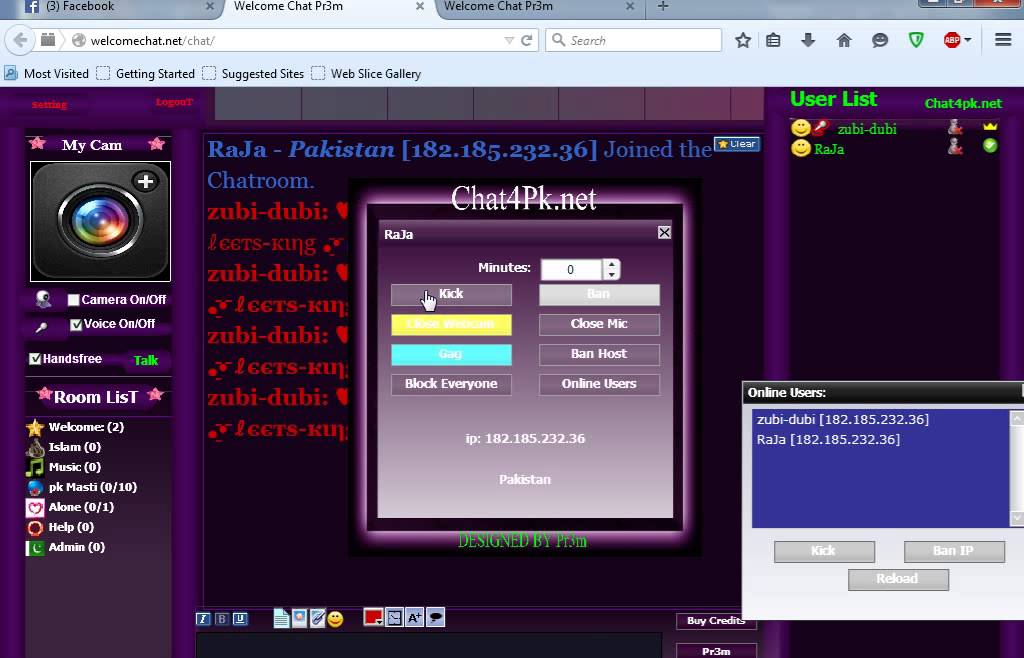Click the Setting link
This screenshot has height=658, width=1024.
point(49,104)
